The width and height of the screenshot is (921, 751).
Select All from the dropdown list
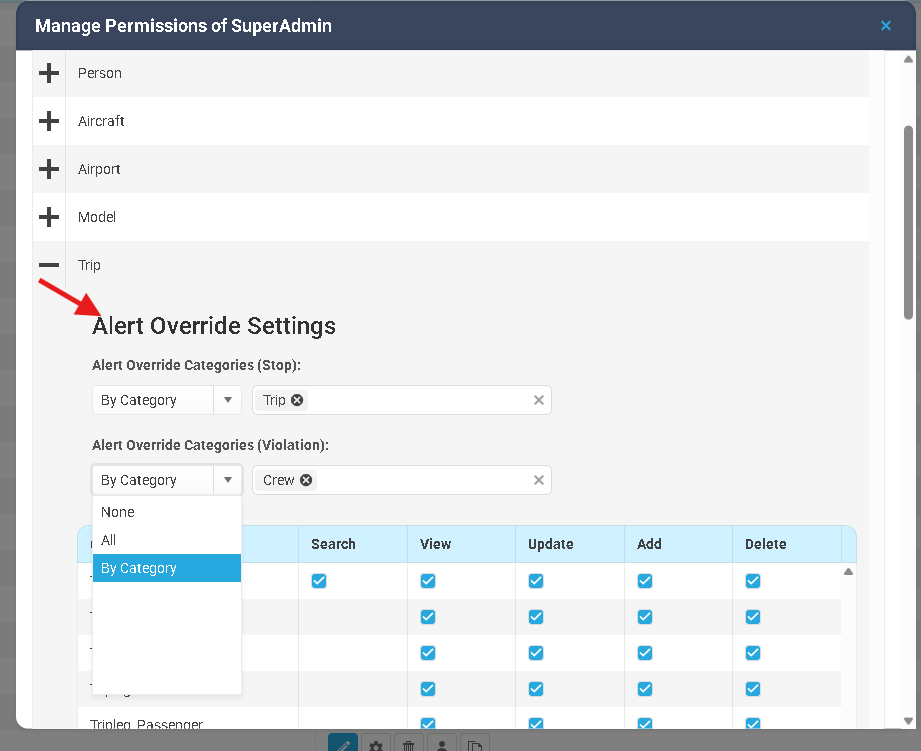(x=109, y=540)
